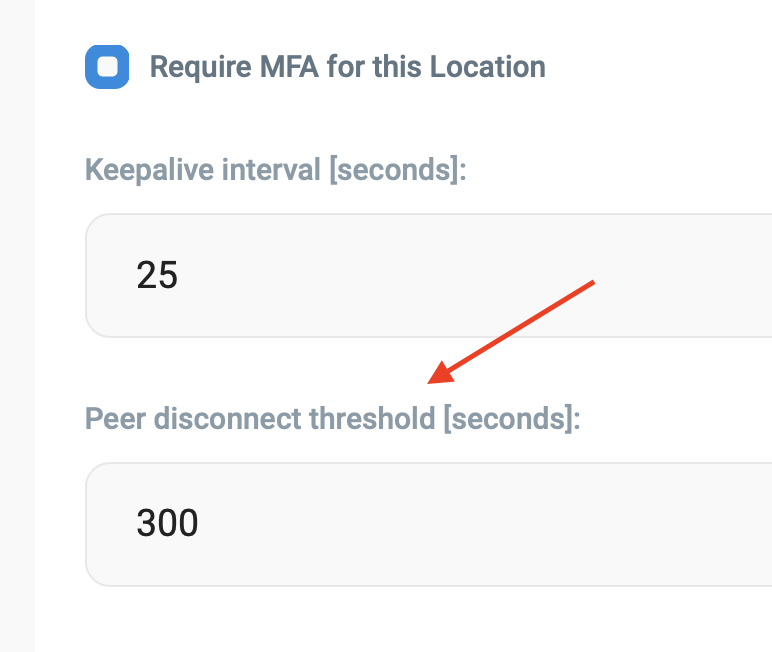Focus the Keepalive interval input field

pos(450,275)
